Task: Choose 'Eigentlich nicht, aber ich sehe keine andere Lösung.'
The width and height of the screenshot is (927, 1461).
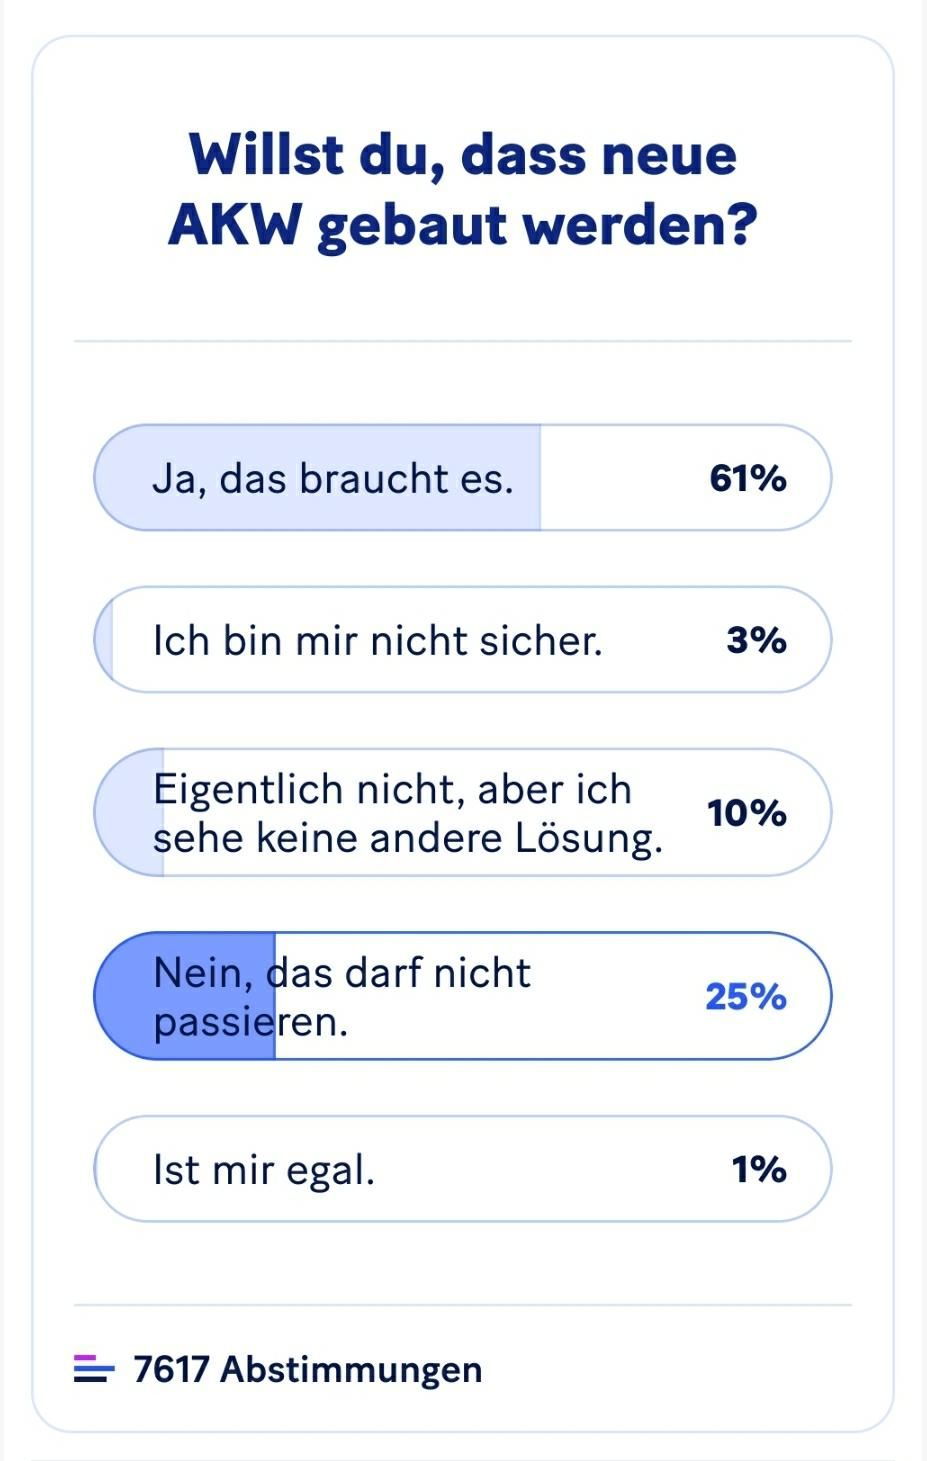Action: [x=463, y=813]
